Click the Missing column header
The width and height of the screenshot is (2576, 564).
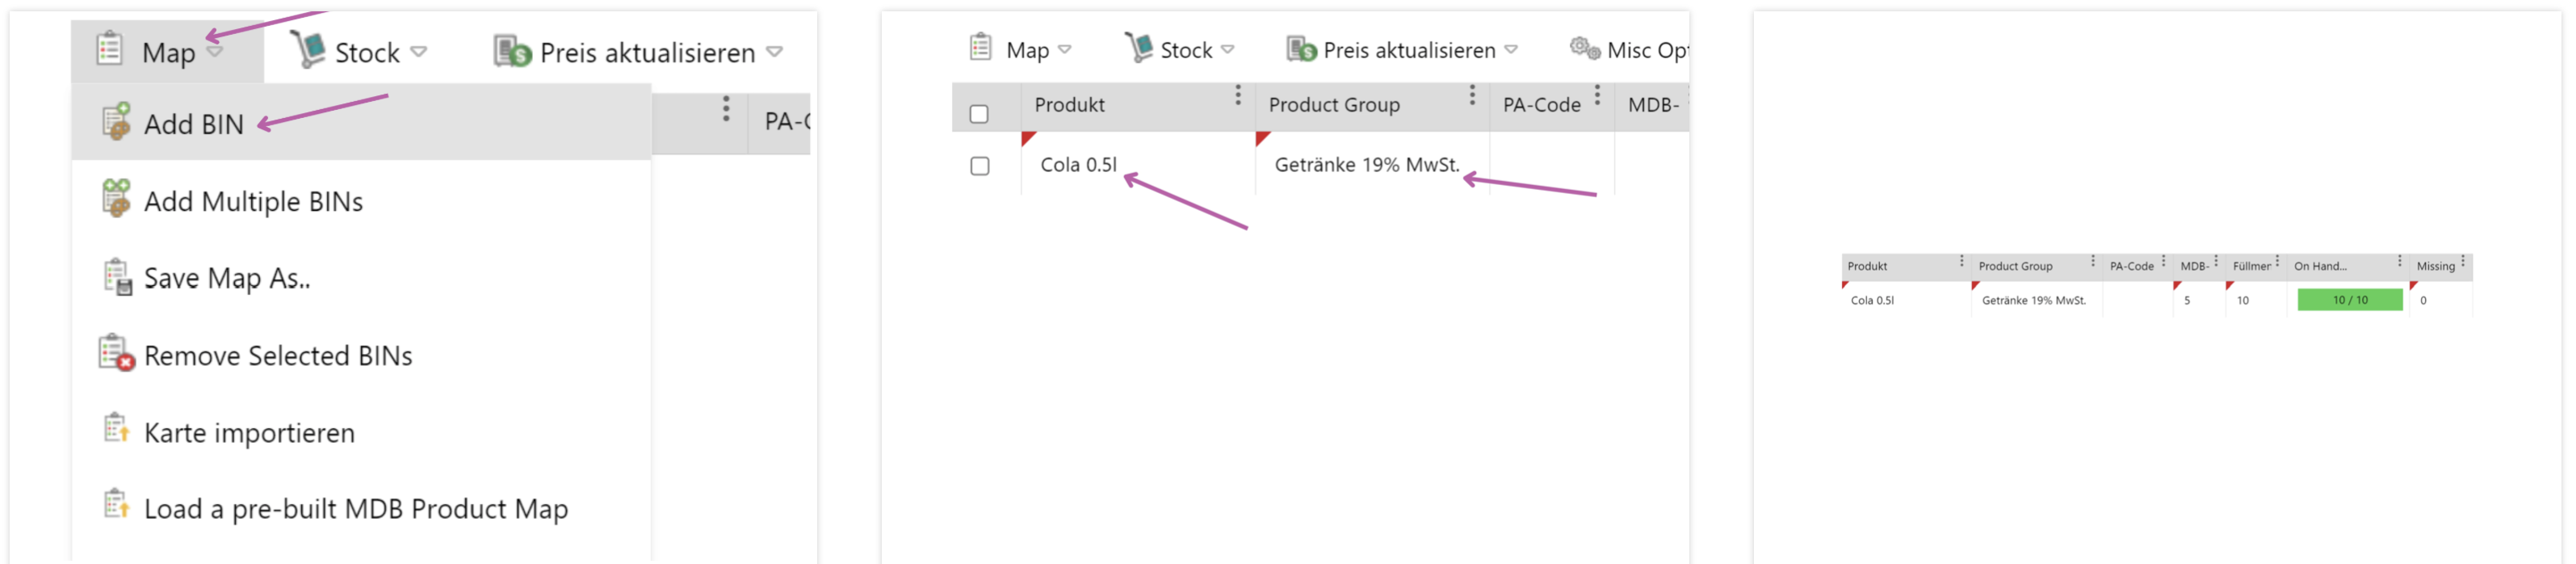tap(2435, 266)
